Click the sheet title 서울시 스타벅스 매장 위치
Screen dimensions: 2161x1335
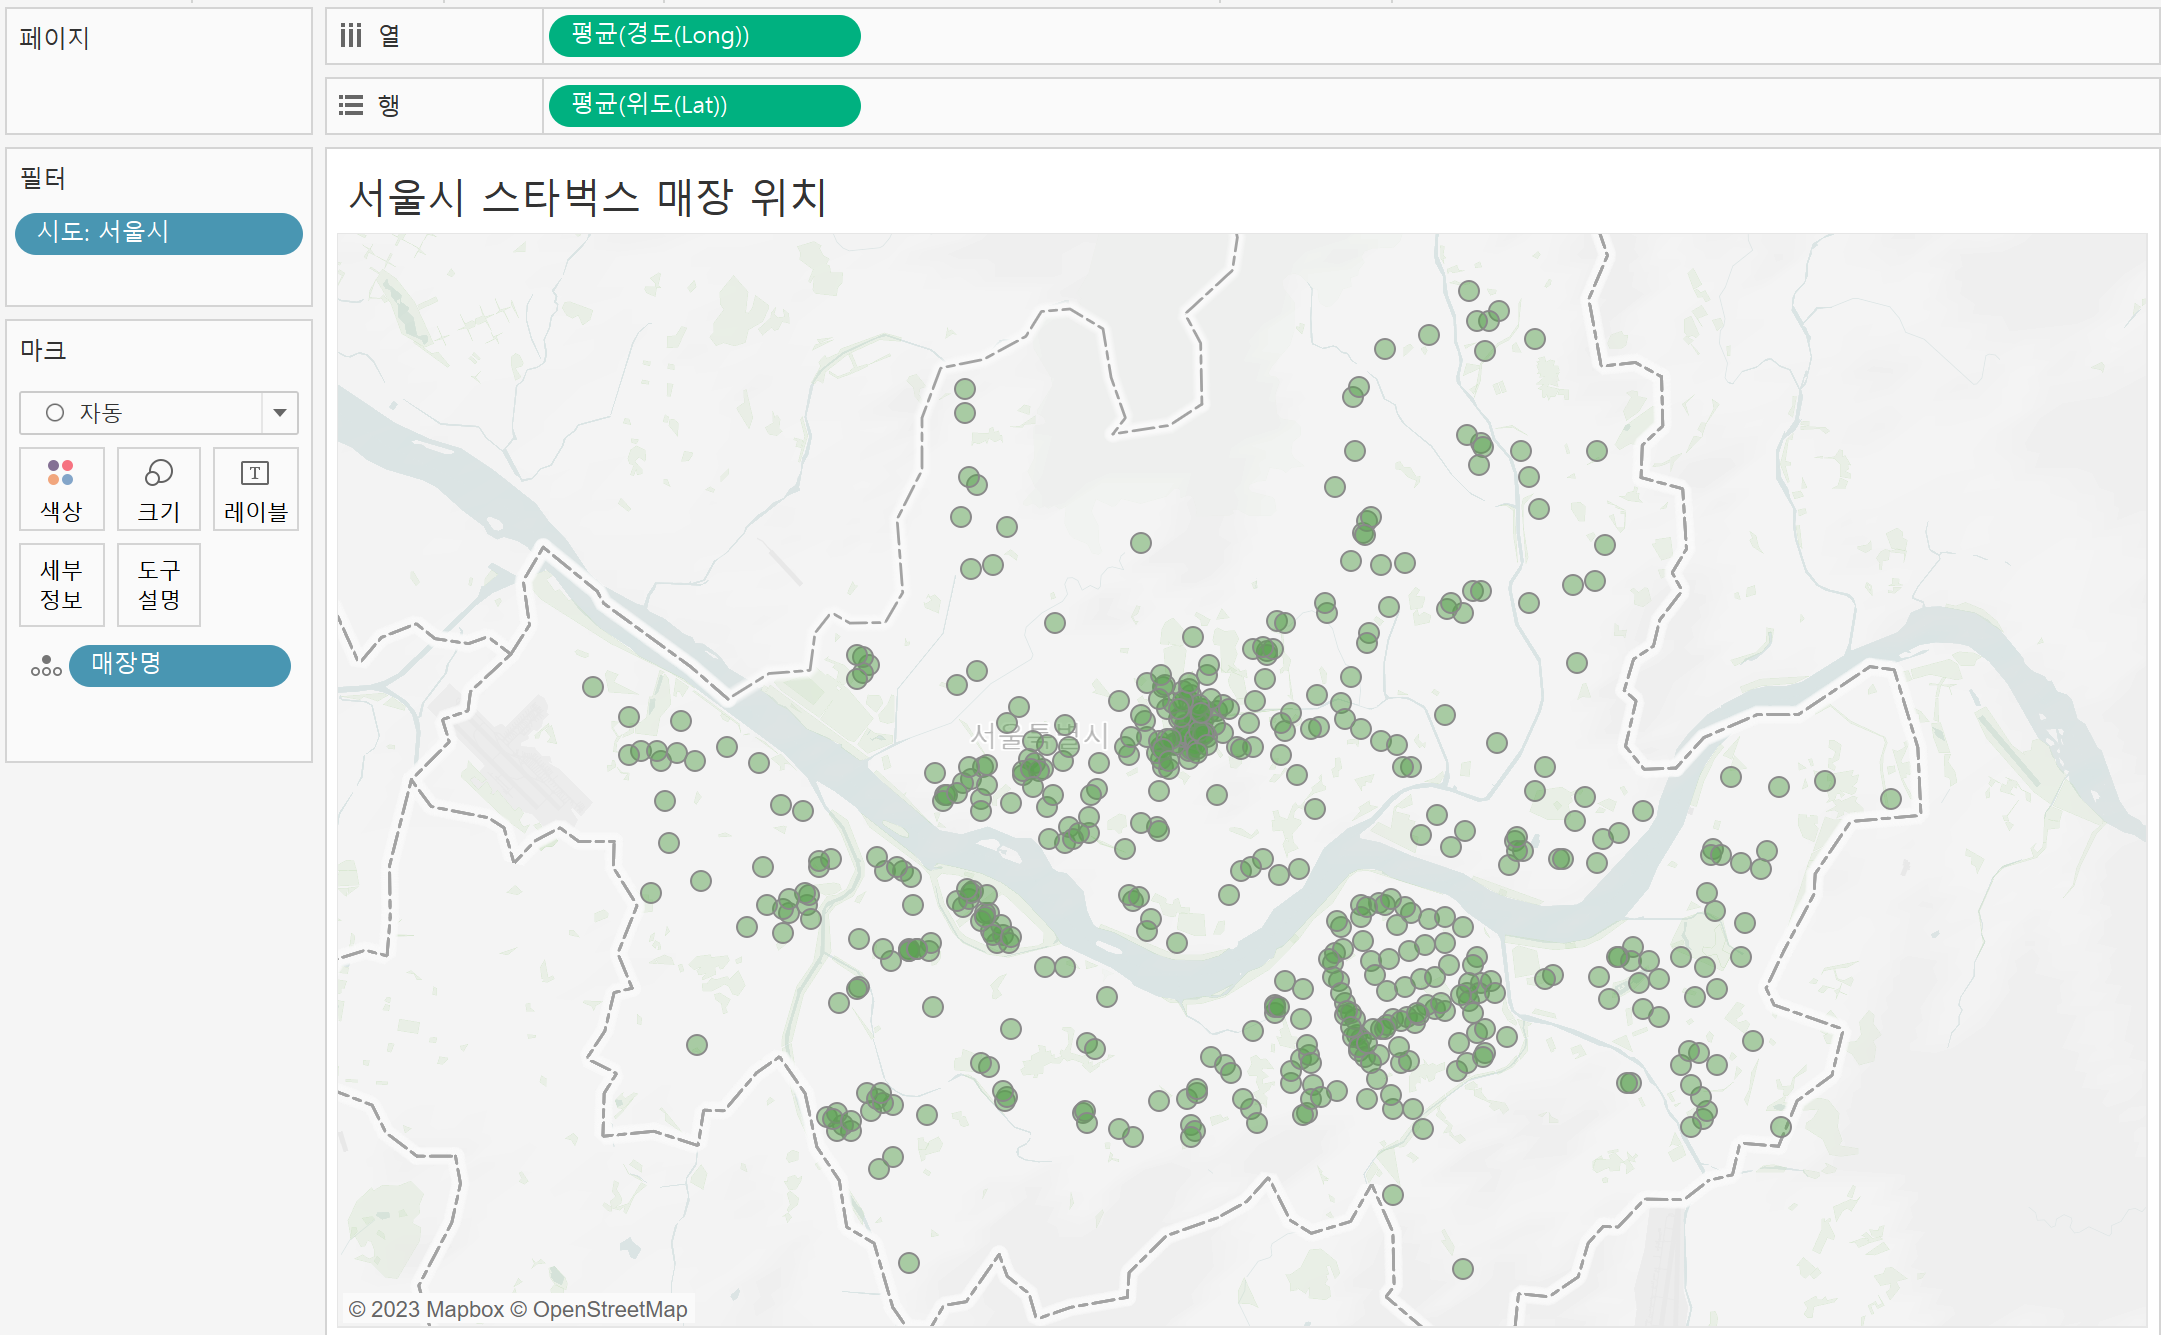588,196
